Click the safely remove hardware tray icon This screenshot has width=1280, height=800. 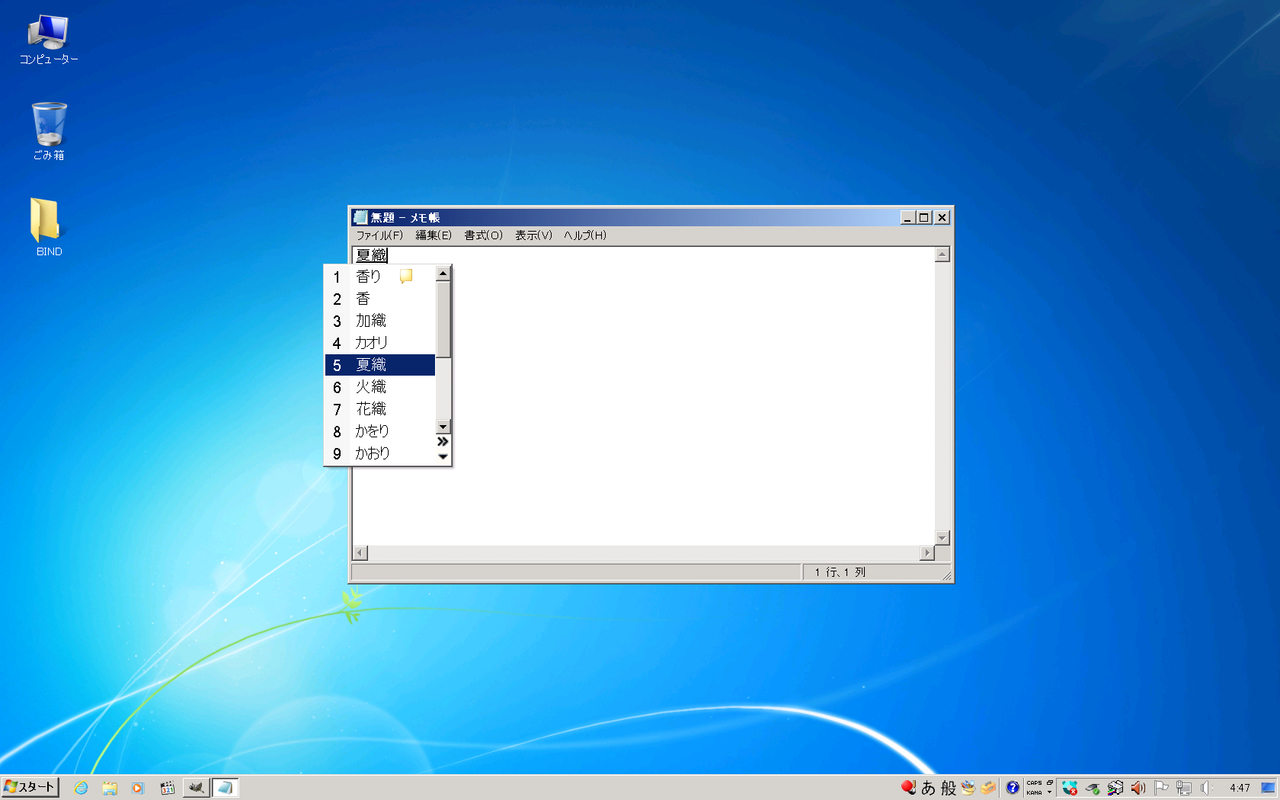pos(1093,788)
